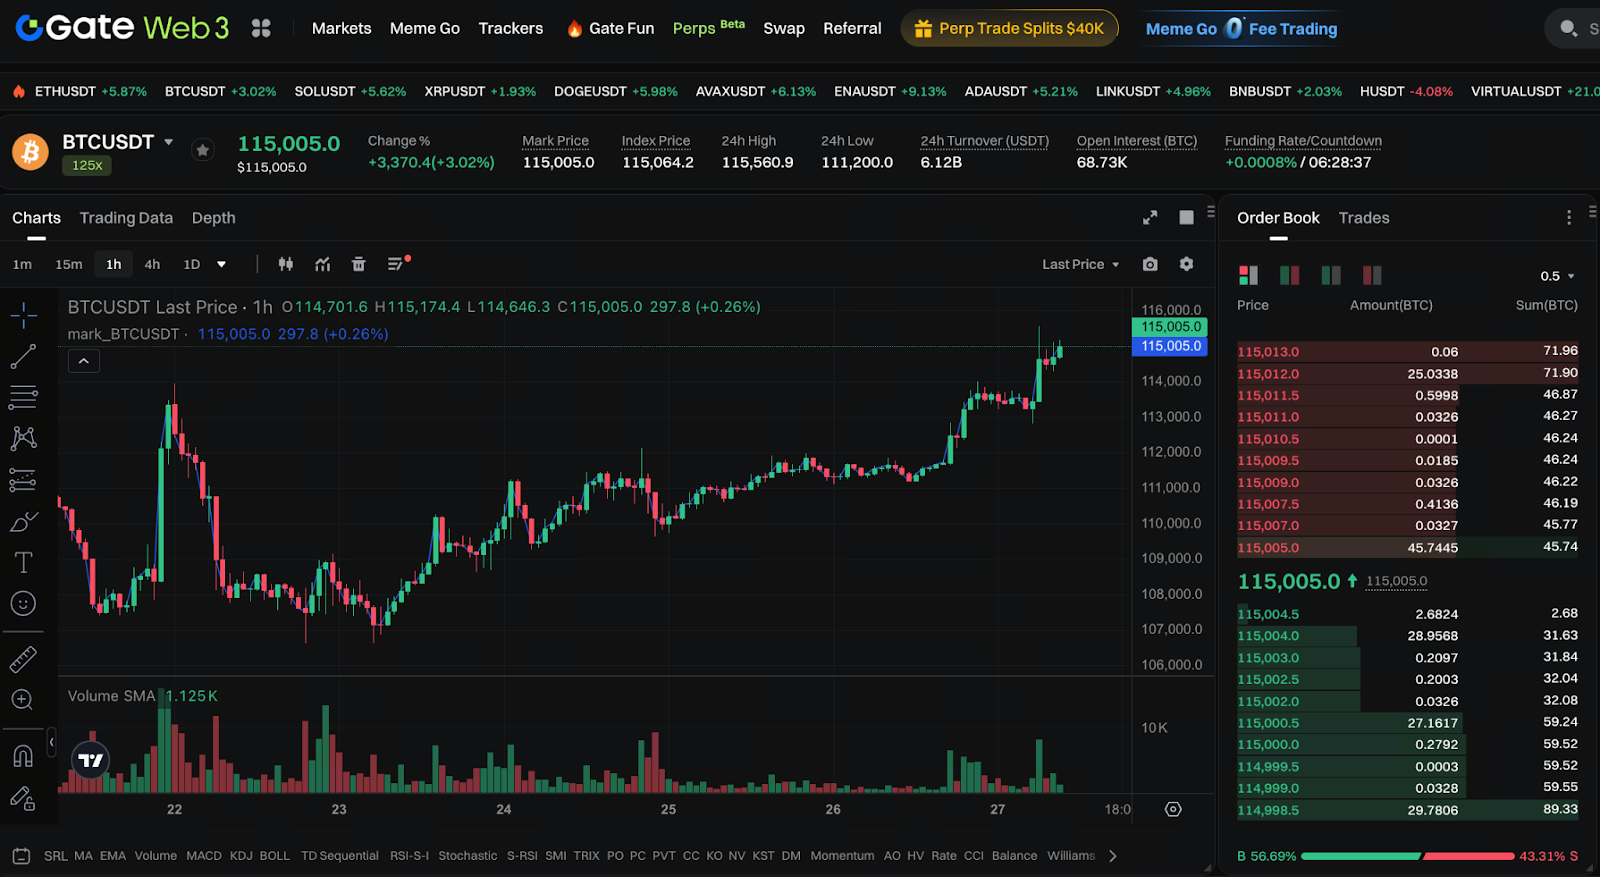Viewport: 1600px width, 877px height.
Task: Open the apps grid menu icon
Action: tap(261, 28)
